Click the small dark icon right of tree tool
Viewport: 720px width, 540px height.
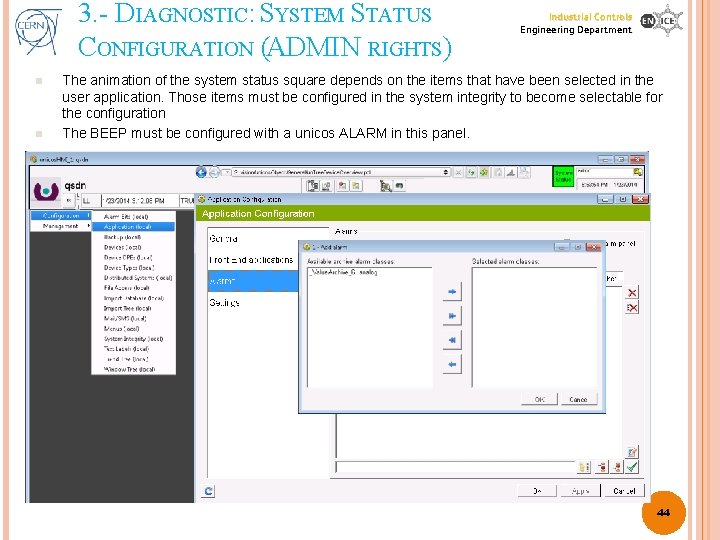point(399,186)
